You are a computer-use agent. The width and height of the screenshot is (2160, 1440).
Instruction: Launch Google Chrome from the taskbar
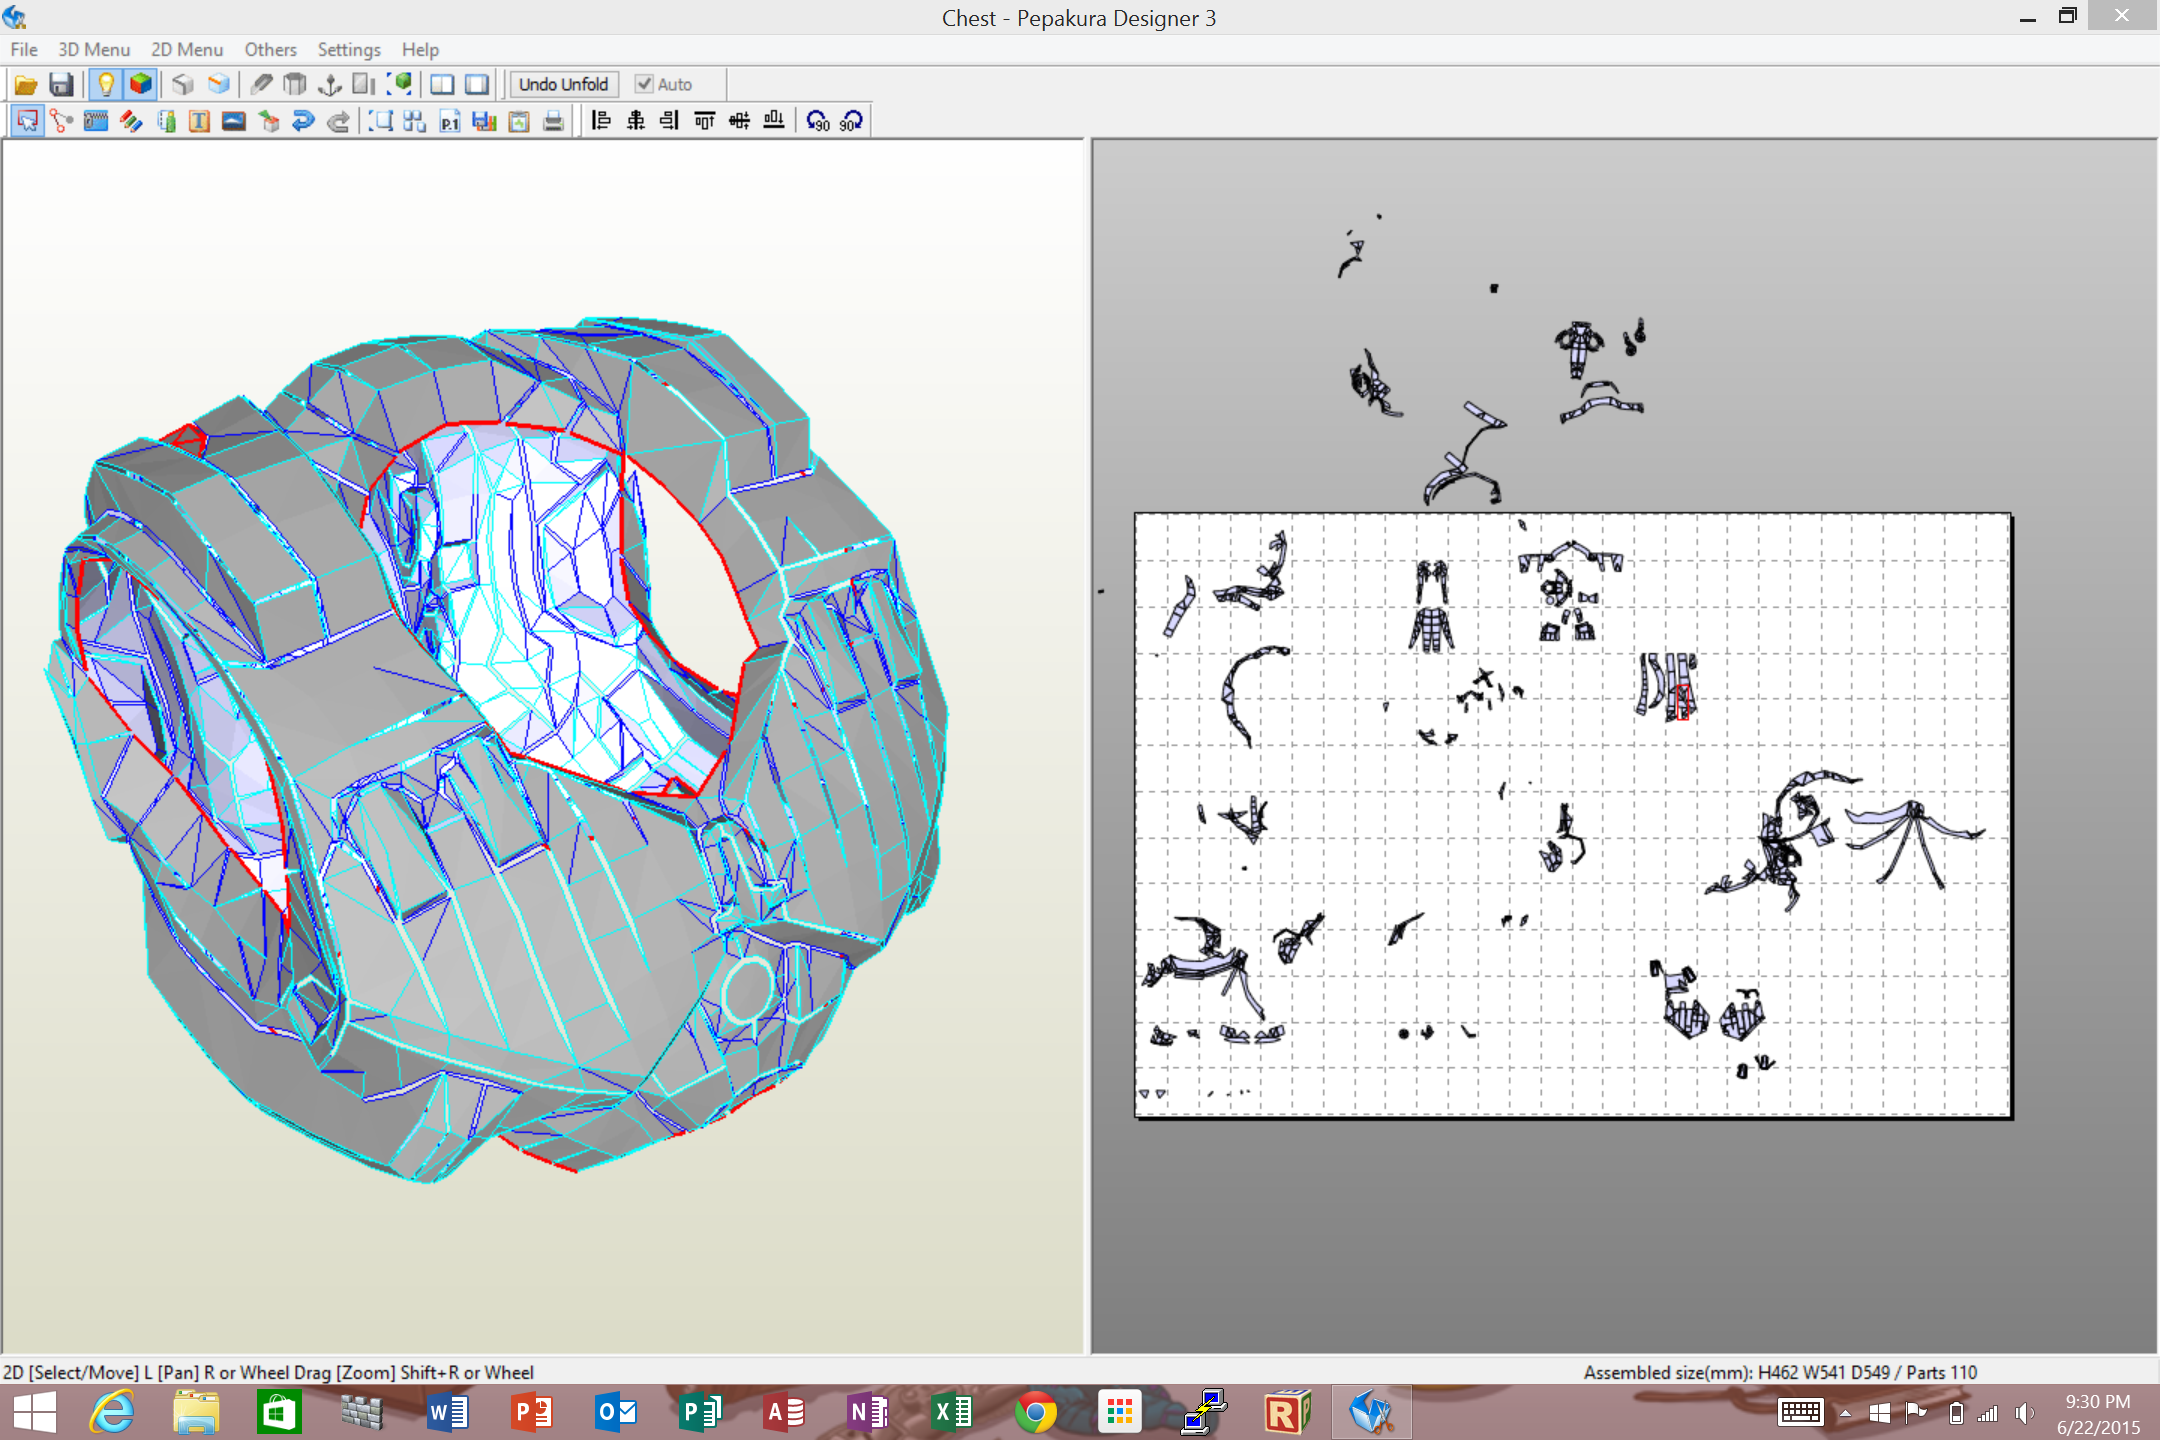coord(1036,1412)
